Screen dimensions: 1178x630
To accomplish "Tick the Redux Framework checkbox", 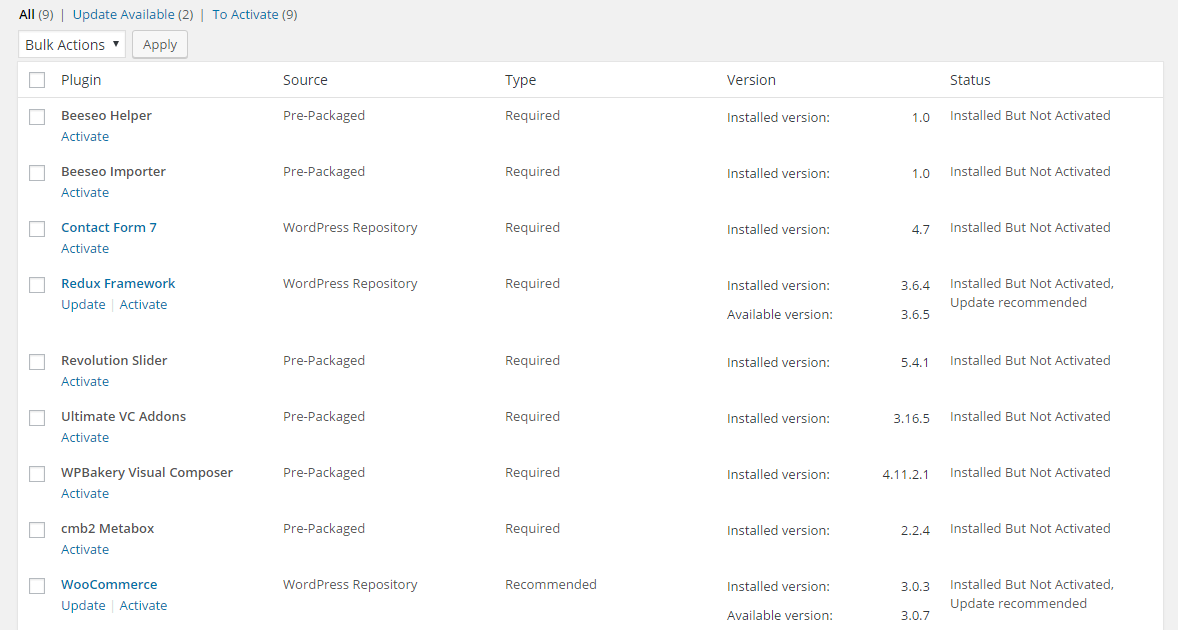I will [37, 285].
